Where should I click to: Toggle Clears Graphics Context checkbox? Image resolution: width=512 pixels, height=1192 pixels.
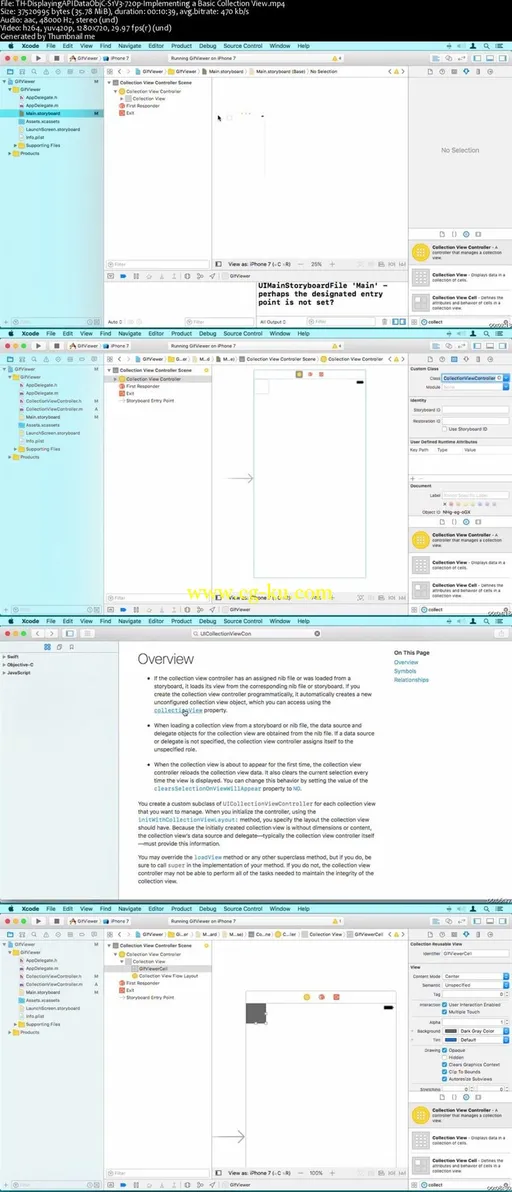(x=445, y=1064)
